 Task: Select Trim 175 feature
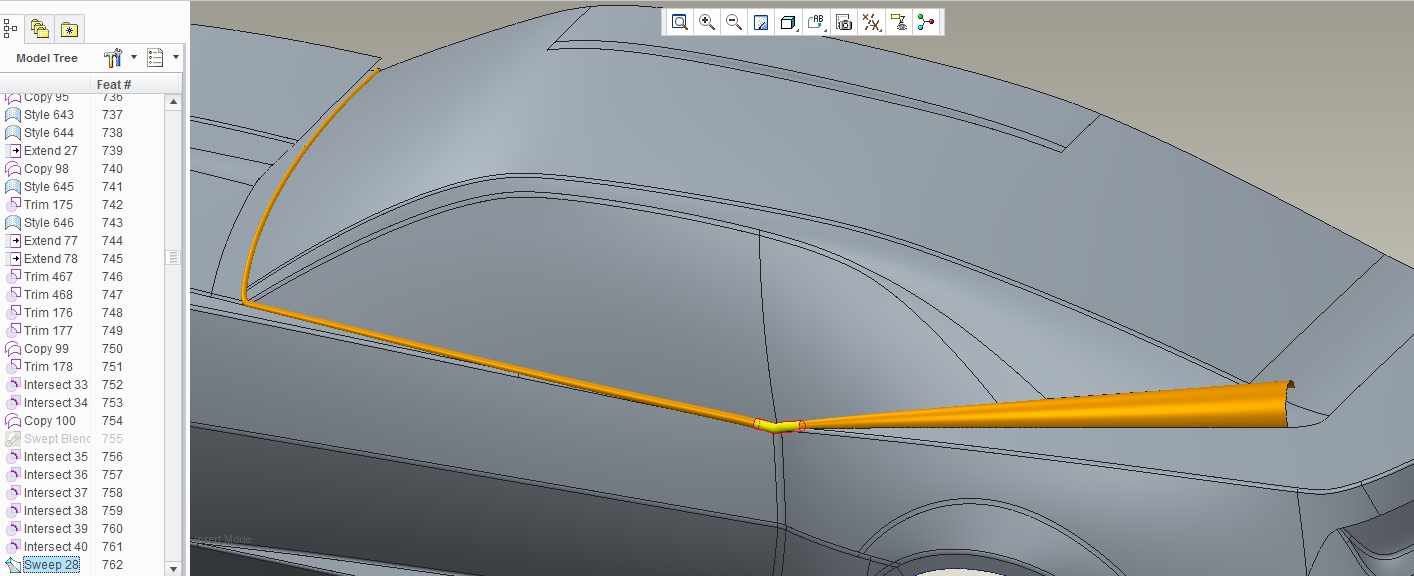[49, 205]
